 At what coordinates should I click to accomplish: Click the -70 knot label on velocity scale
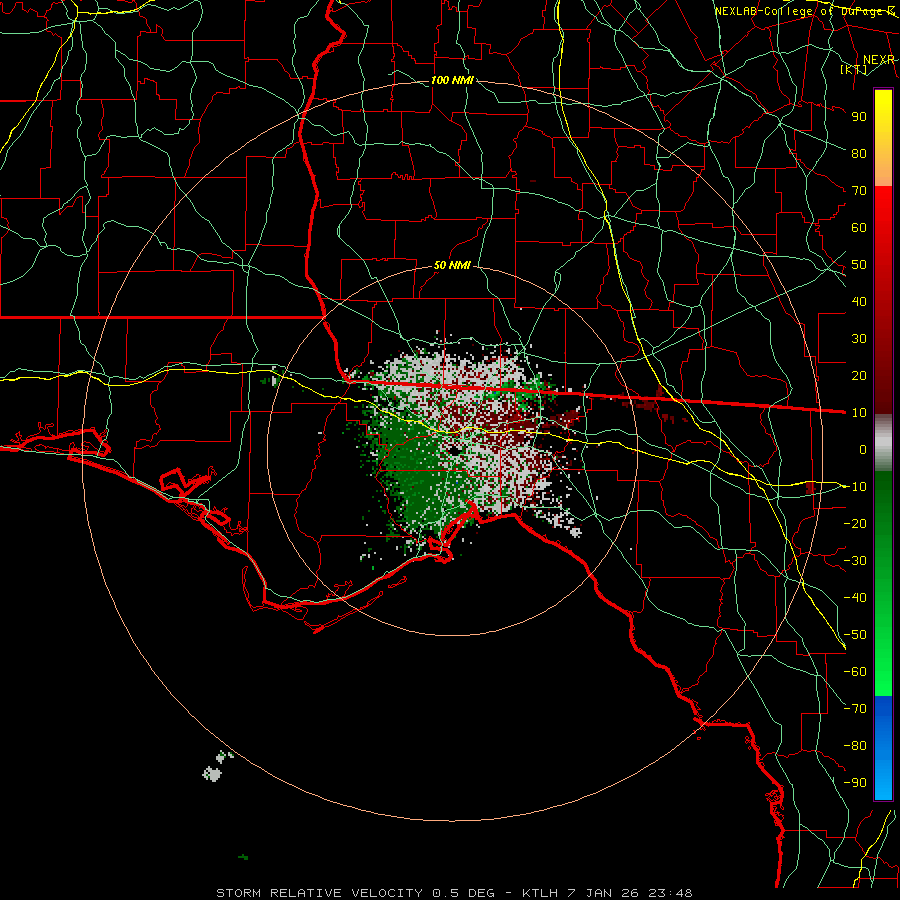(x=855, y=709)
